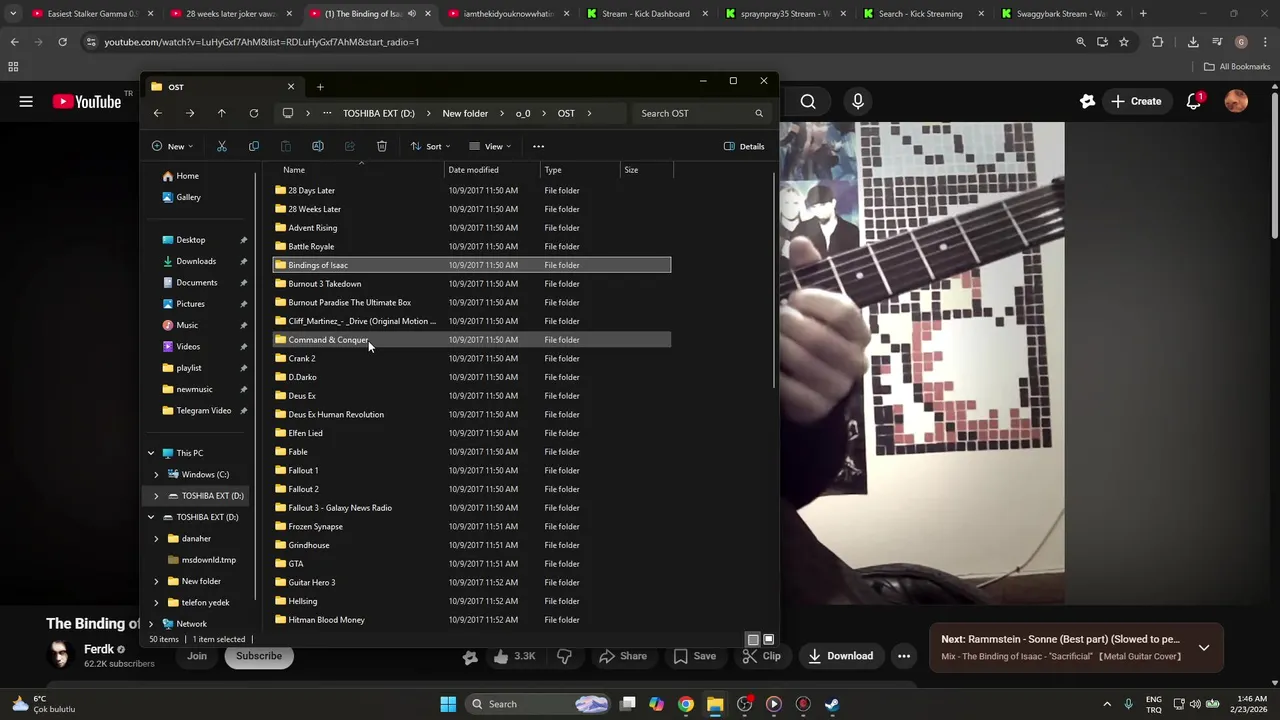
Task: Switch to list view layout toggle
Action: tap(753, 639)
